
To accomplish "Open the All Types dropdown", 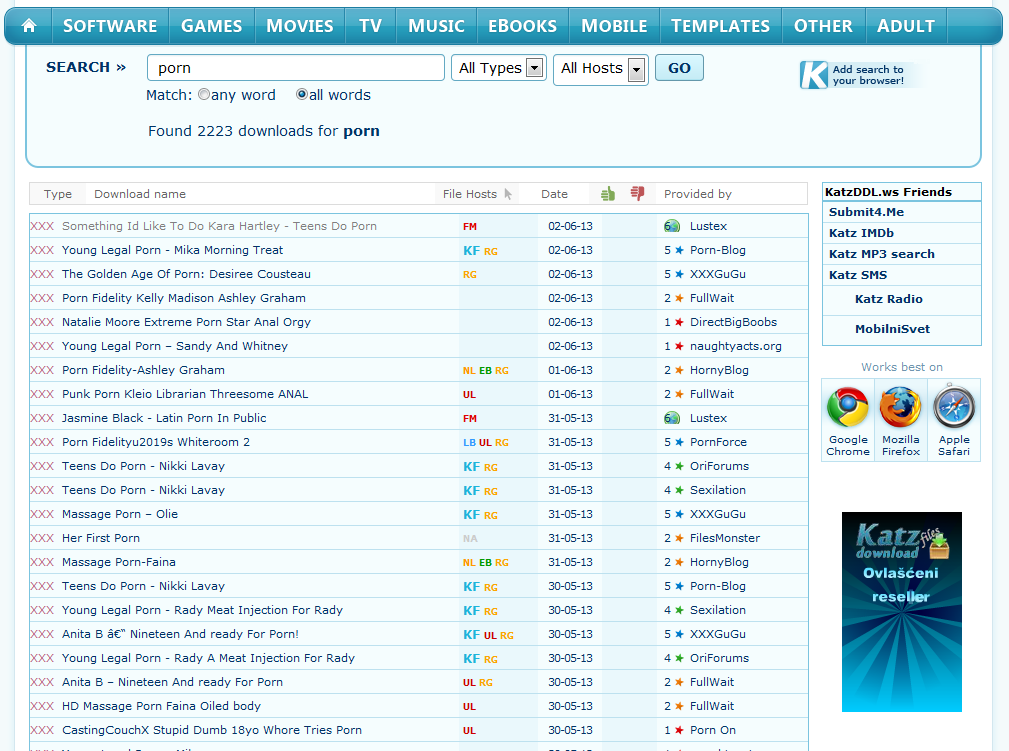I will click(x=499, y=68).
